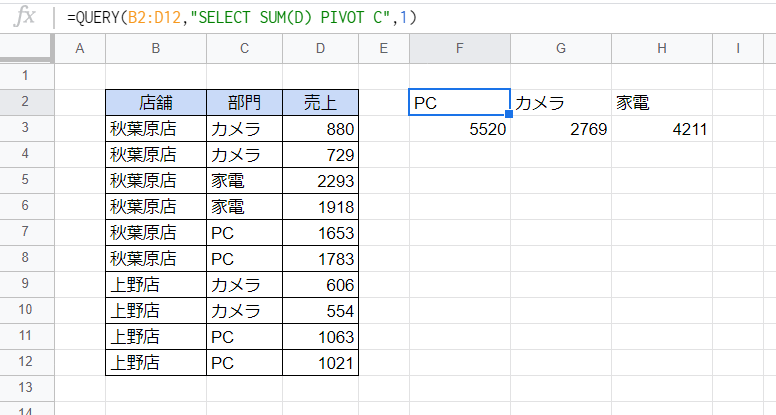
Task: Select row 3 header
Action: [25, 128]
